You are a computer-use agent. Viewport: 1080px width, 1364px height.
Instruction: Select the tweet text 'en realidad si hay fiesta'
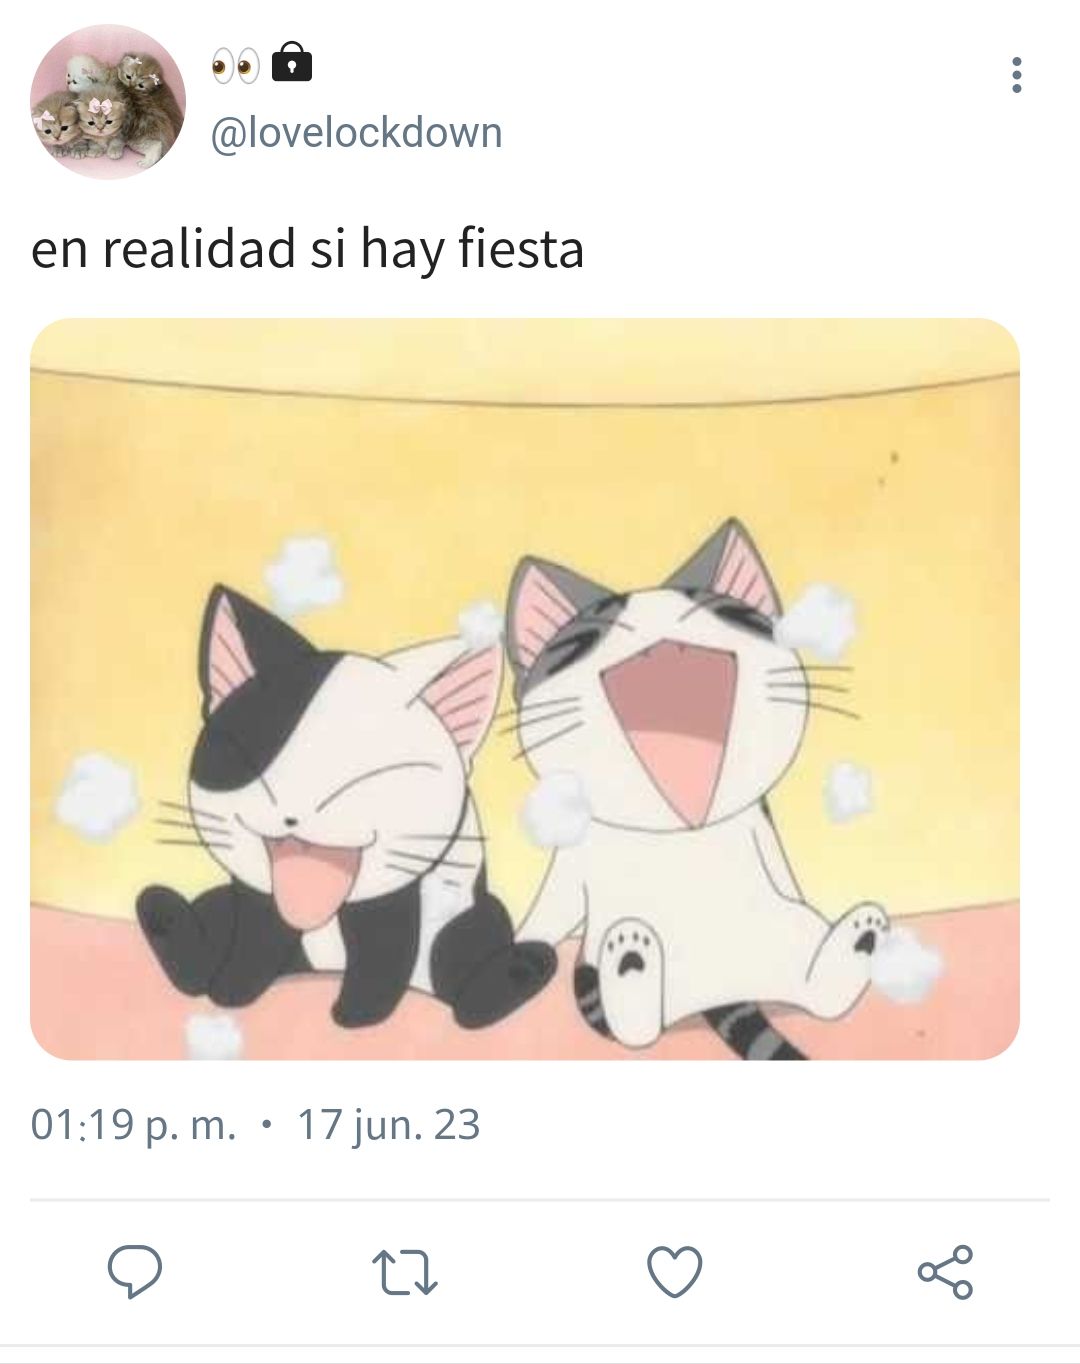[x=308, y=249]
